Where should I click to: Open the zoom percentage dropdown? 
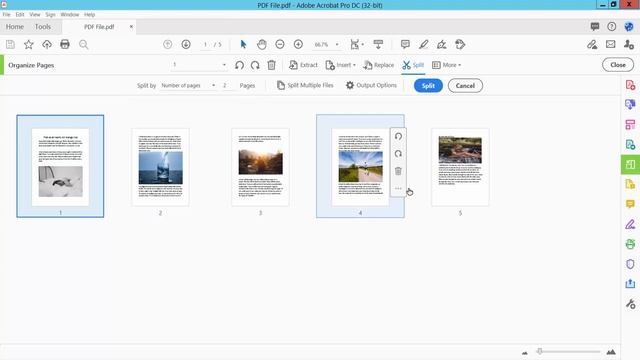pyautogui.click(x=337, y=44)
